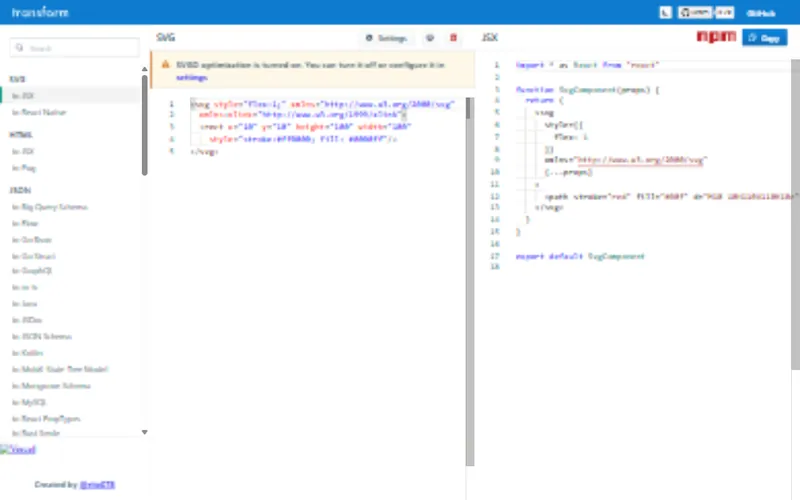Click the SVG editor vertical scrollbar
This screenshot has width=800, height=500.
tap(470, 281)
